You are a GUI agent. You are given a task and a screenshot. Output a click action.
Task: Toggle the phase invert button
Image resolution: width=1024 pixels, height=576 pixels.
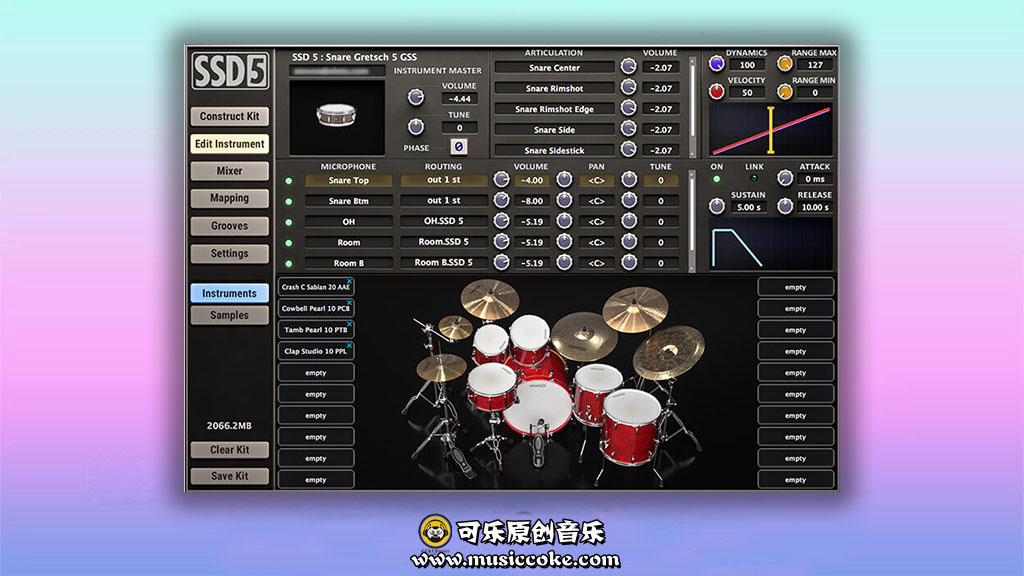[458, 147]
